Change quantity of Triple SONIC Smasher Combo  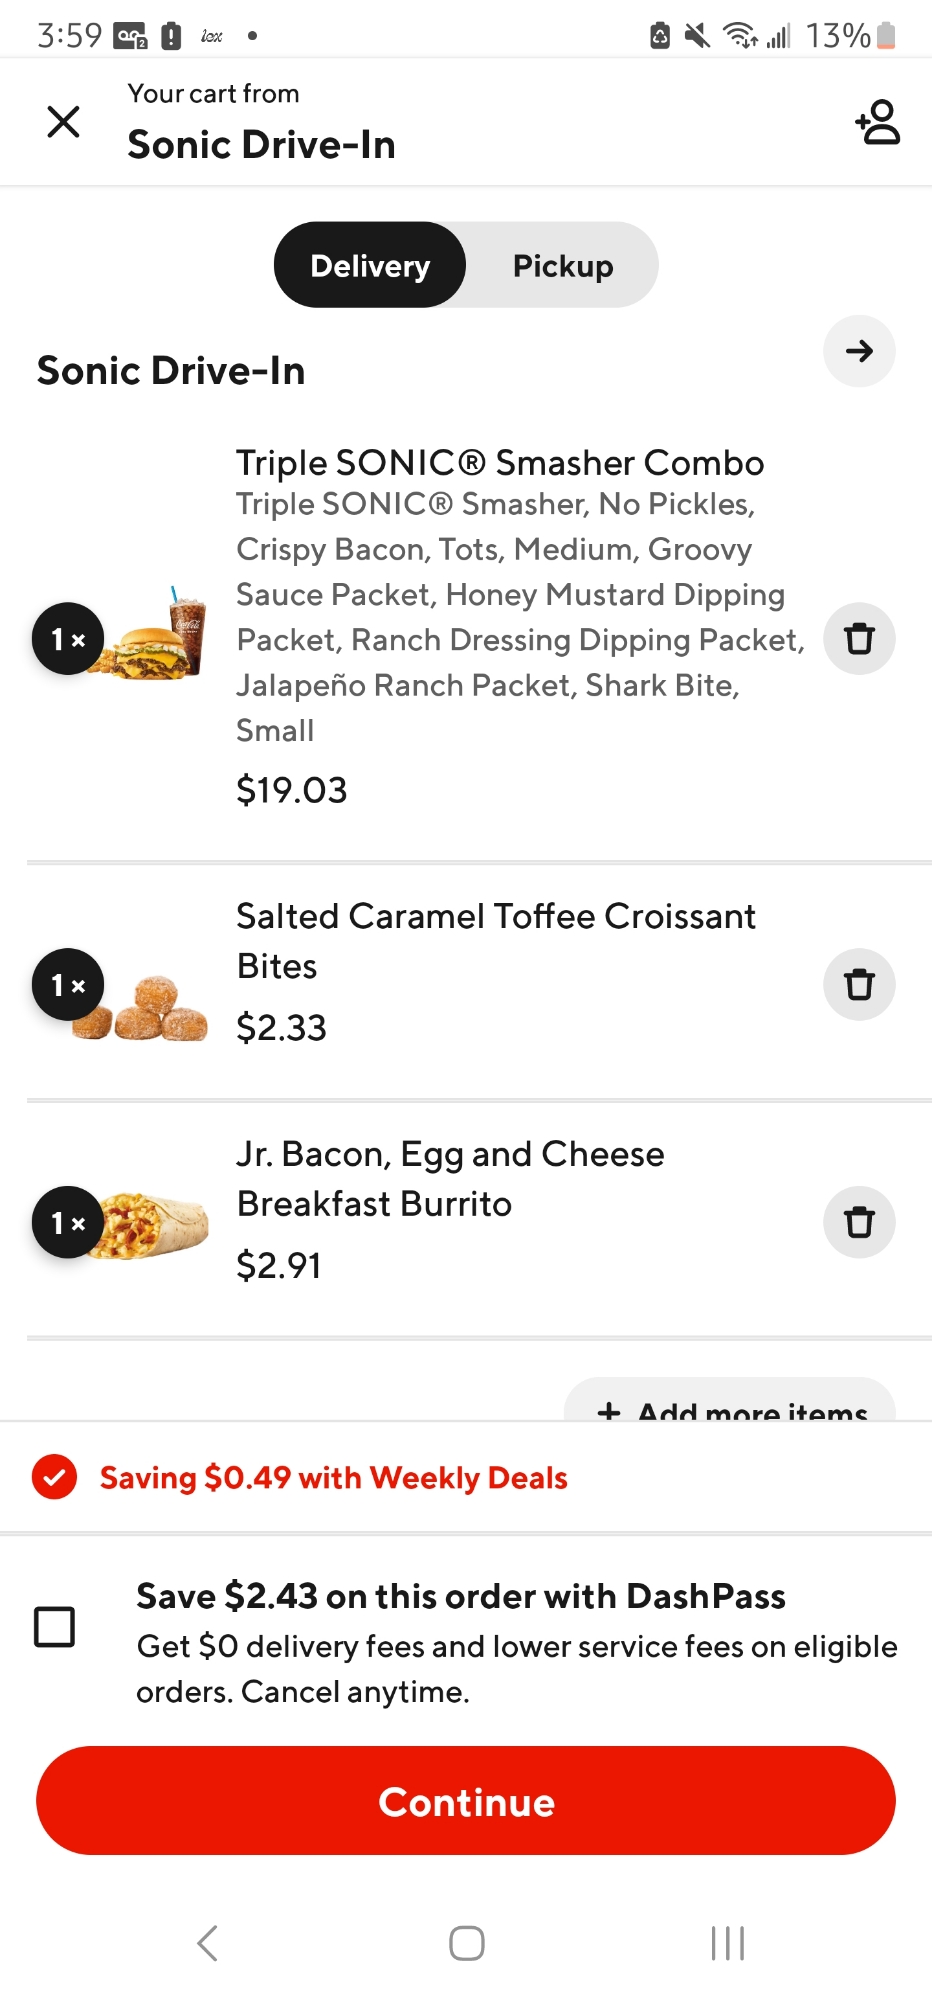[x=68, y=639]
